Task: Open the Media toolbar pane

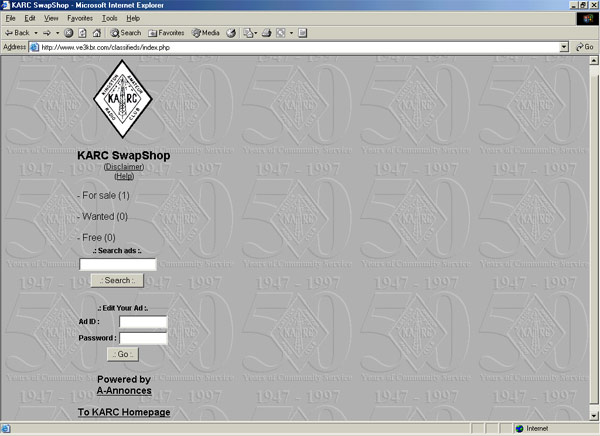Action: pyautogui.click(x=205, y=33)
